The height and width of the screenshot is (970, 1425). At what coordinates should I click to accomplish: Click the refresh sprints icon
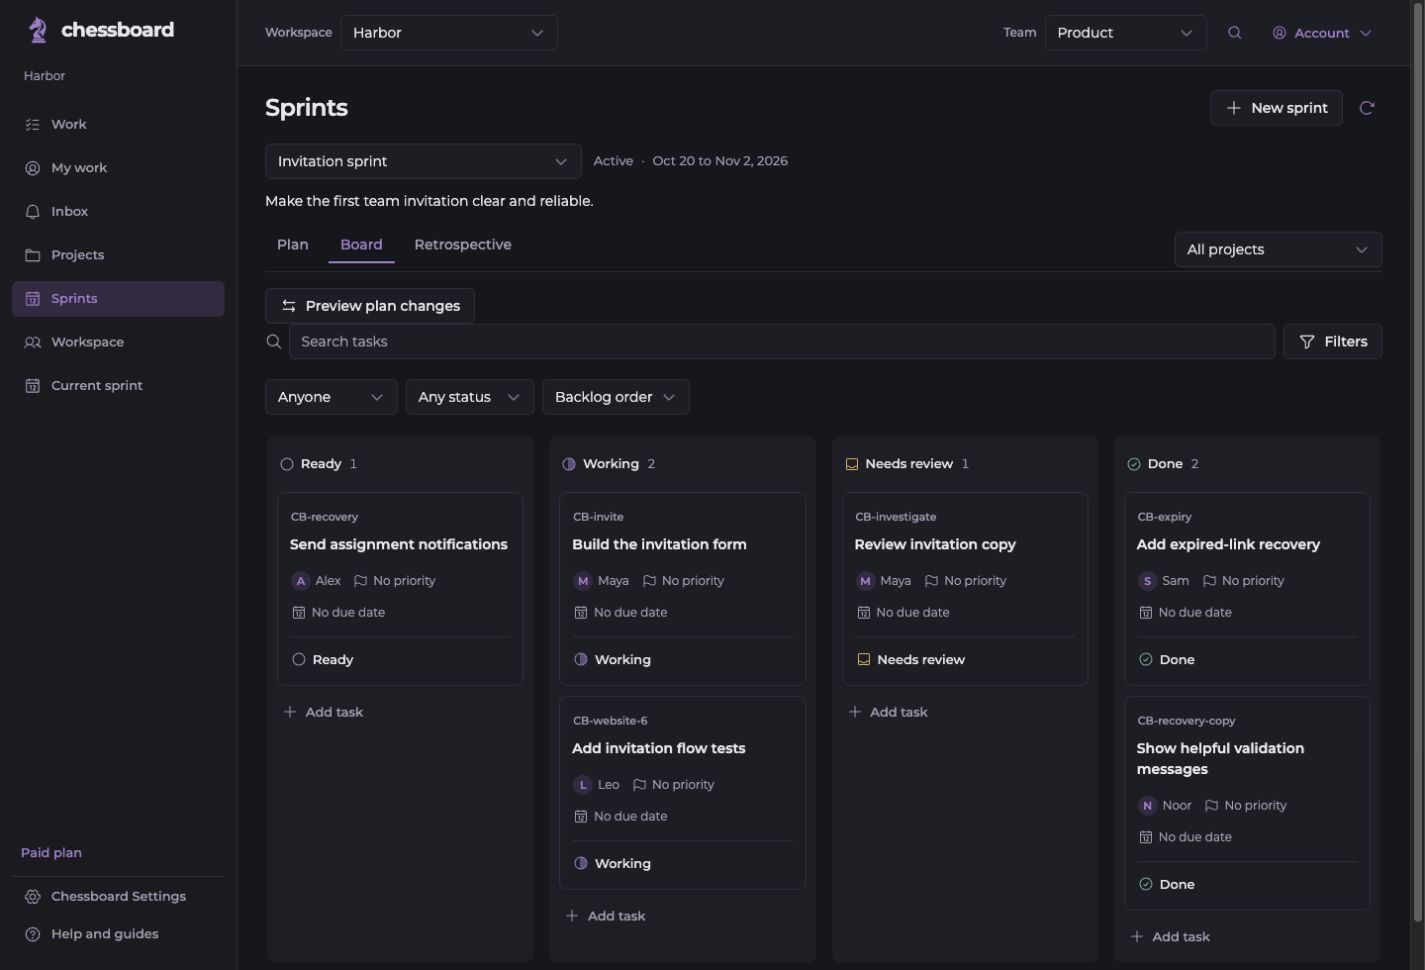[x=1367, y=108]
